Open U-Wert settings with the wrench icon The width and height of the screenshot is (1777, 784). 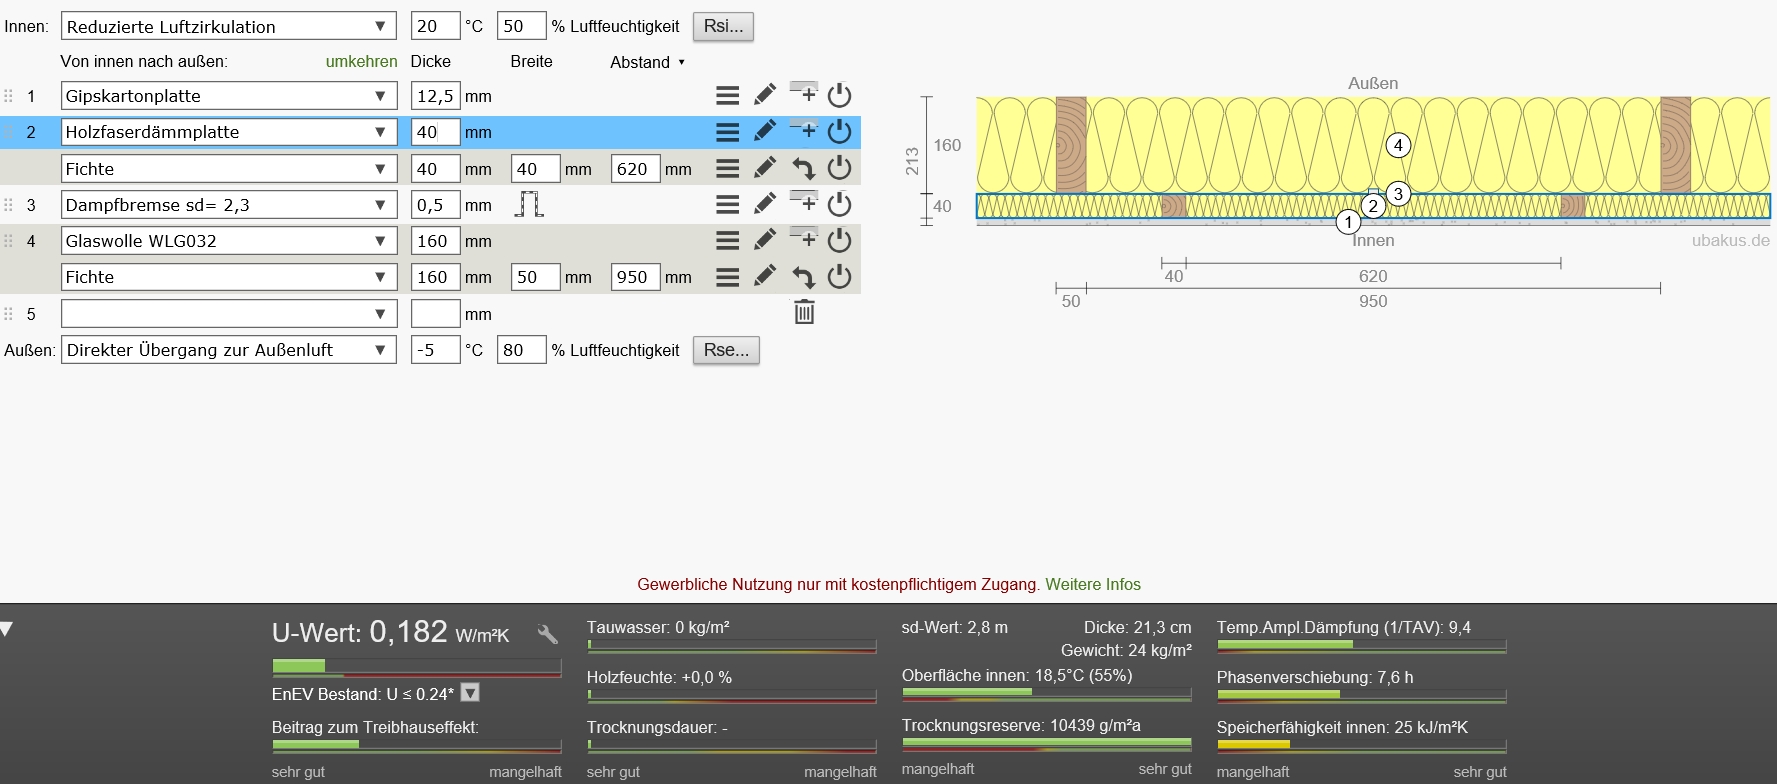[x=547, y=634]
